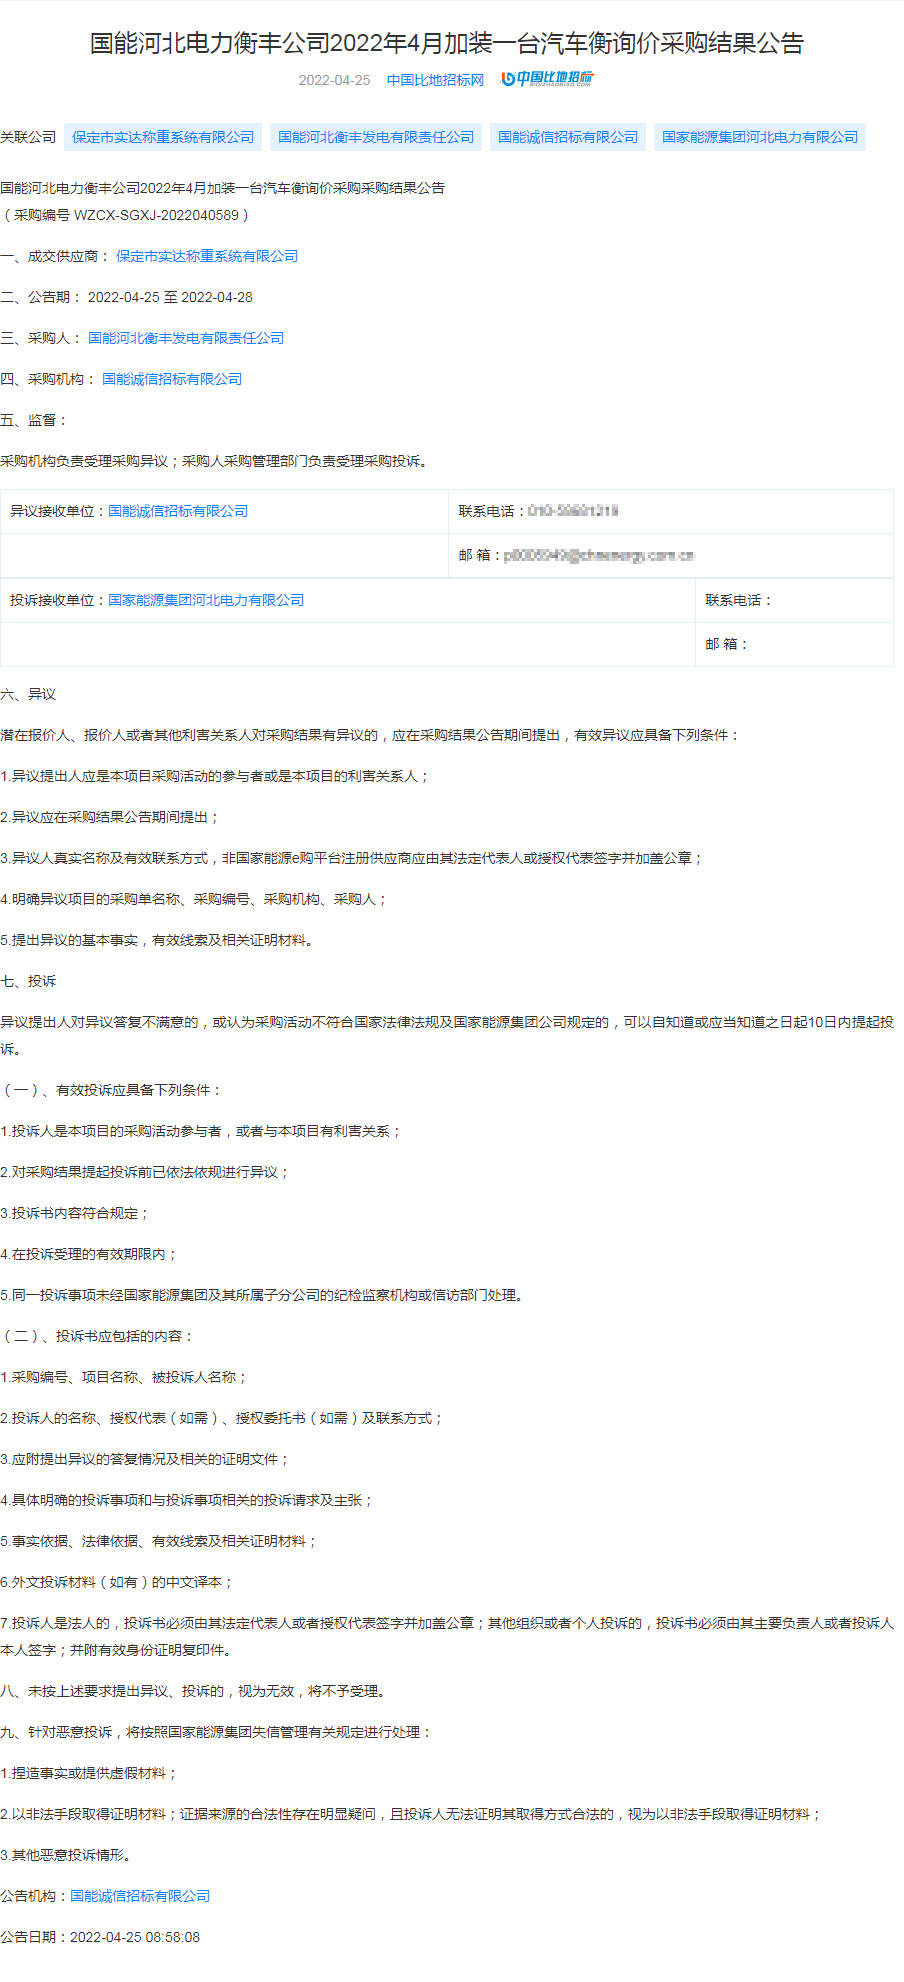
Task: Open the 国家能源集团河北电力有限公司 related company tag
Action: pos(760,137)
